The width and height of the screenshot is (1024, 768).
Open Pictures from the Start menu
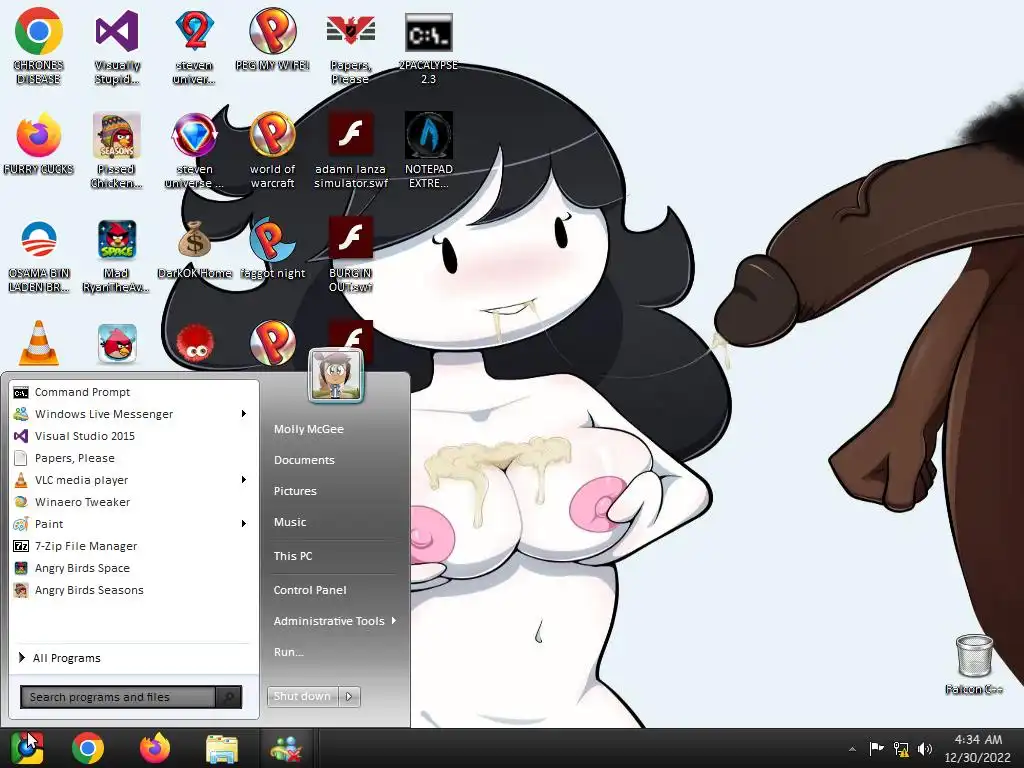pos(295,490)
